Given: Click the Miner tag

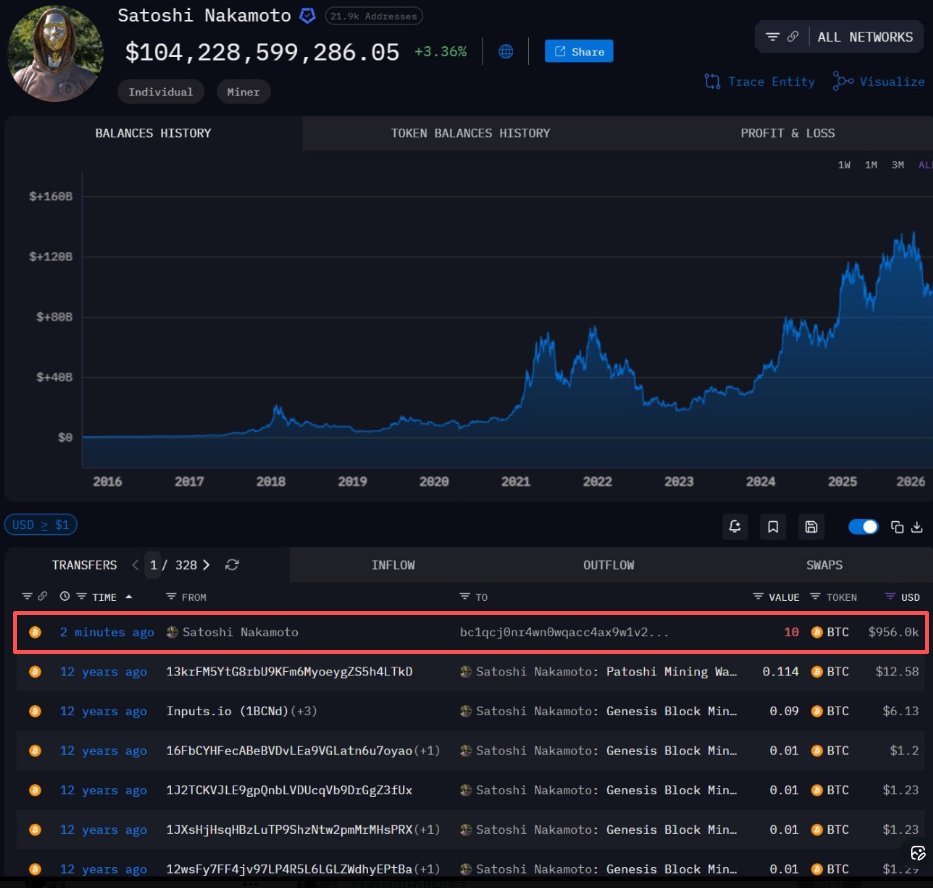Looking at the screenshot, I should click(x=243, y=92).
